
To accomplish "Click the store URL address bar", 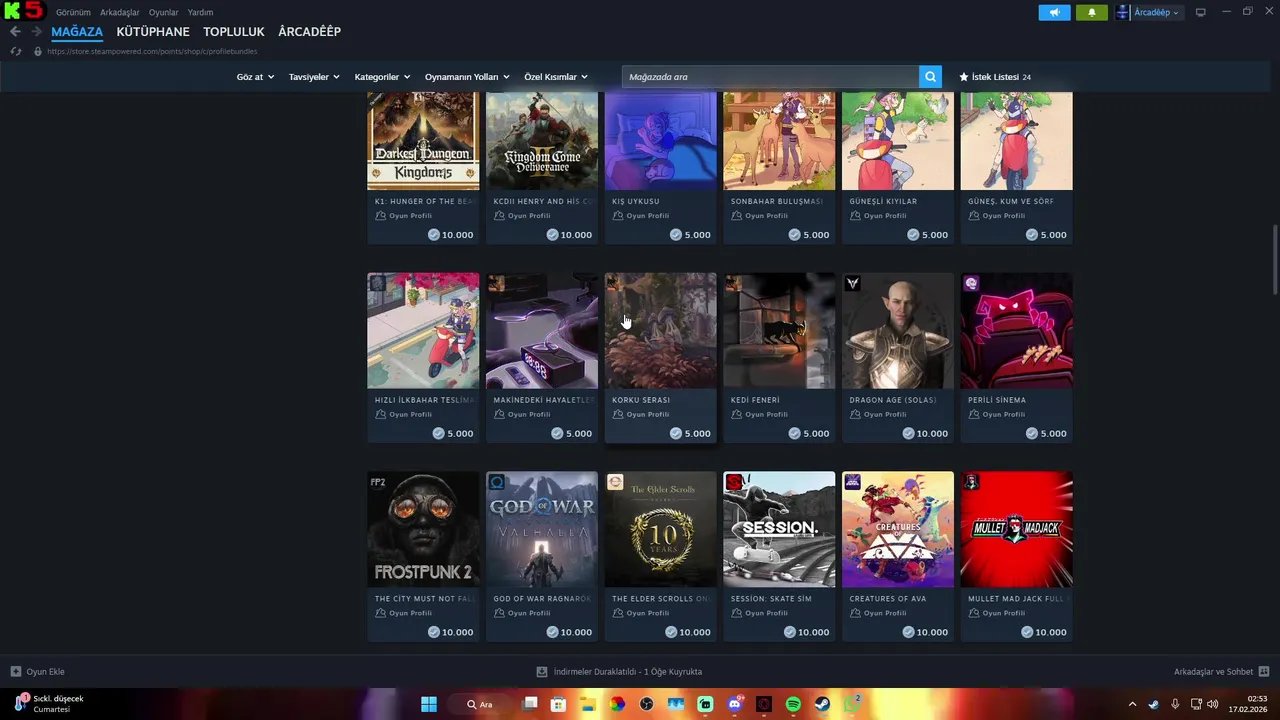I will pos(152,51).
